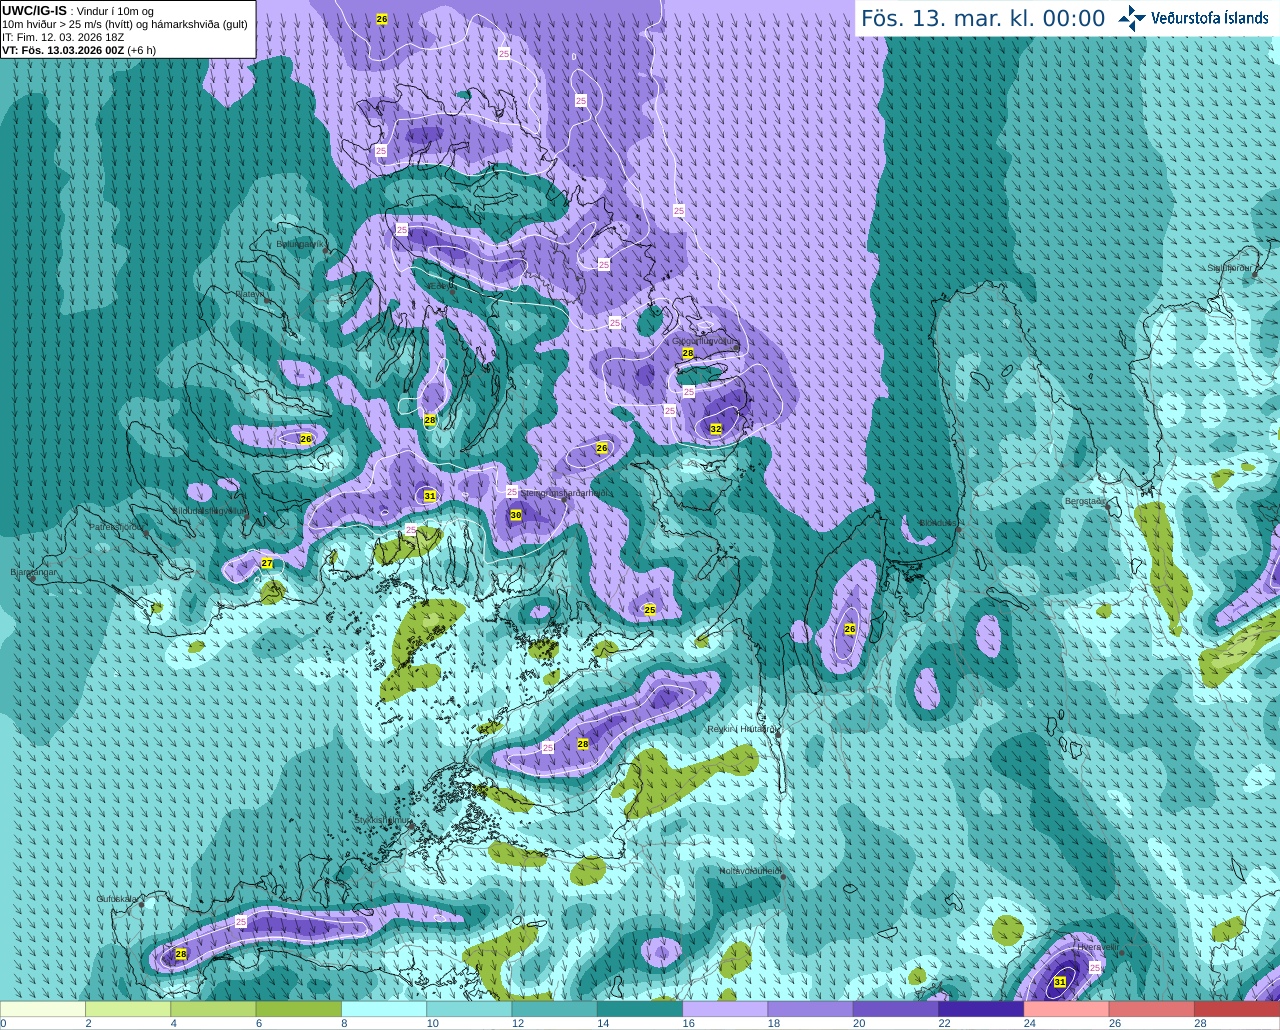This screenshot has width=1280, height=1030.
Task: Click the 20–22 purple legend swatch
Action: pyautogui.click(x=896, y=1009)
